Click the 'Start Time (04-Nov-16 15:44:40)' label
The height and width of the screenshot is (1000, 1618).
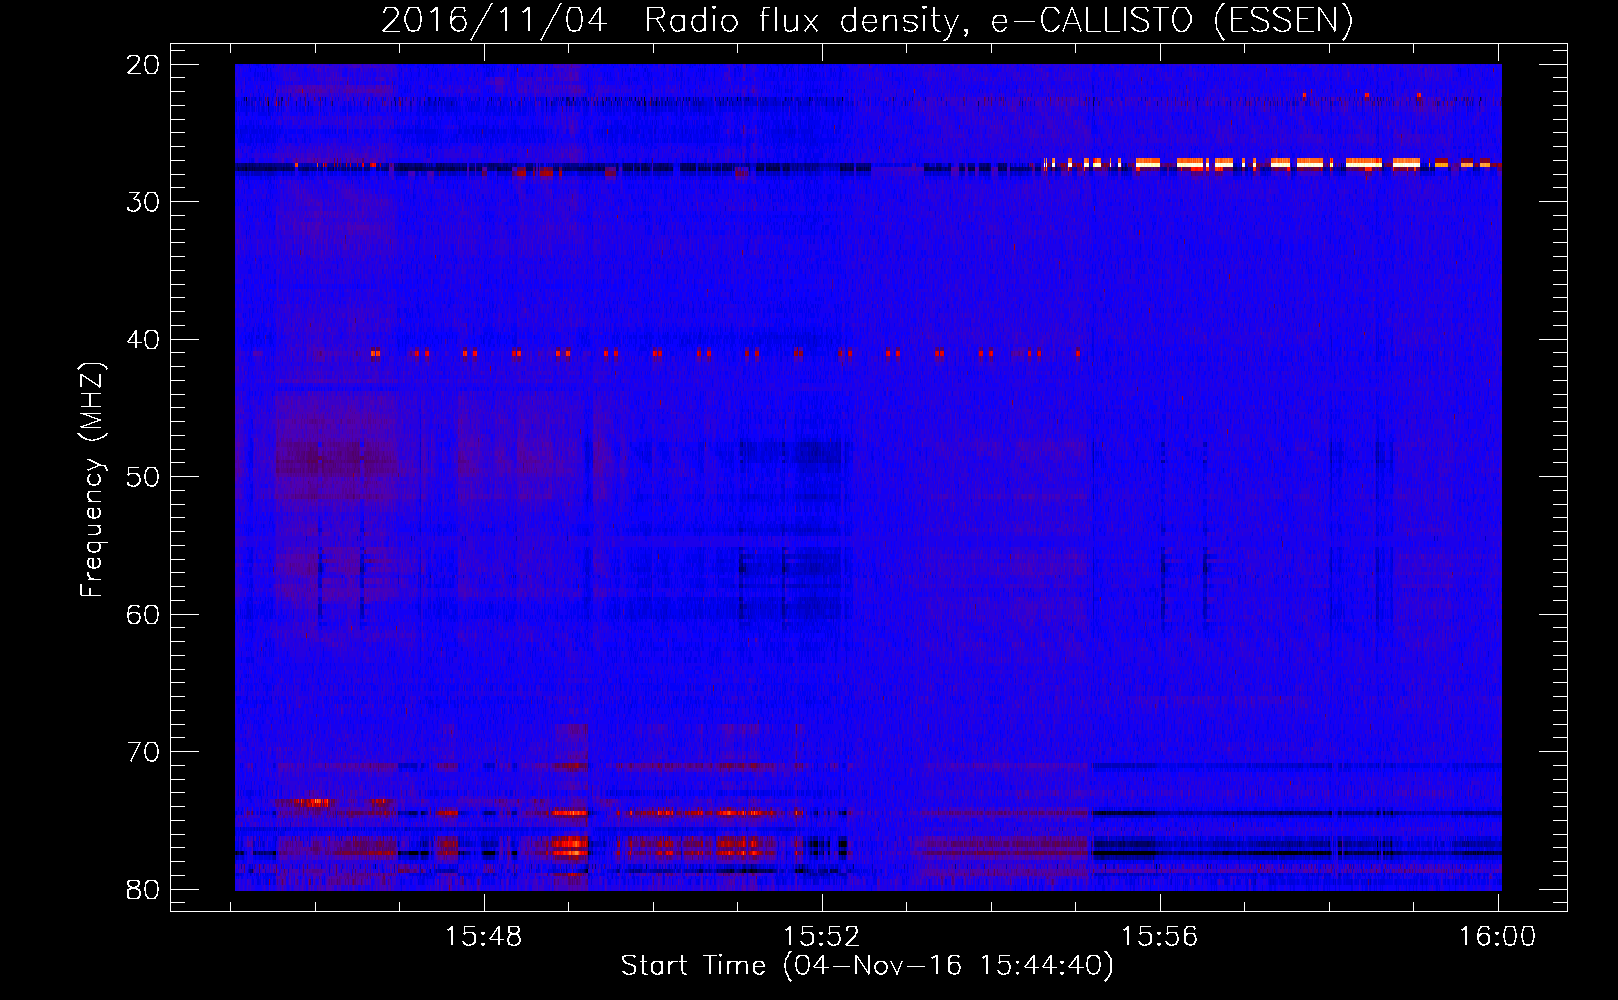(x=867, y=966)
